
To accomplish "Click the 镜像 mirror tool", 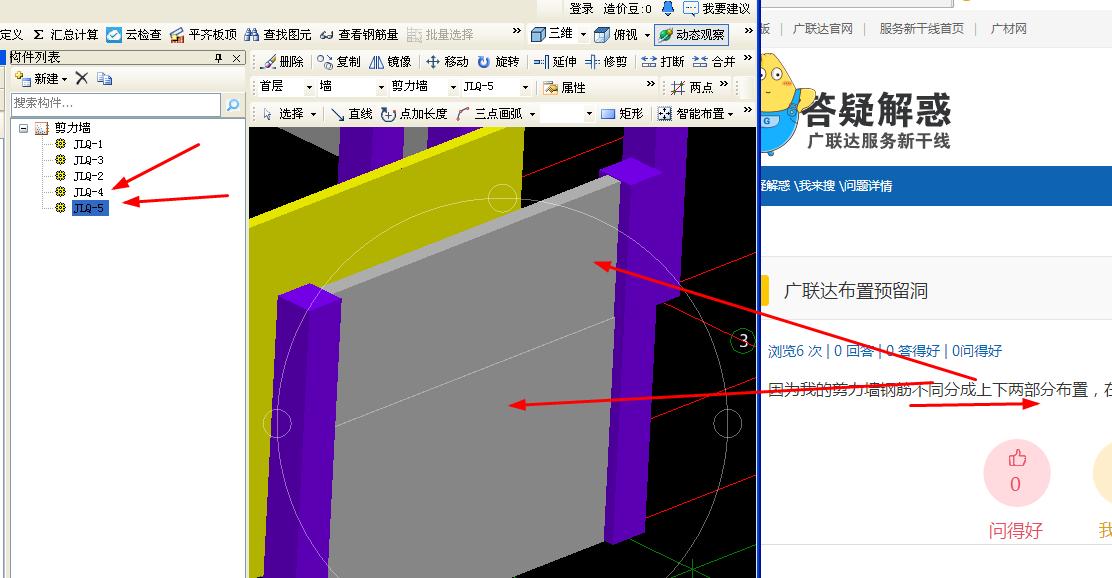I will pos(389,62).
